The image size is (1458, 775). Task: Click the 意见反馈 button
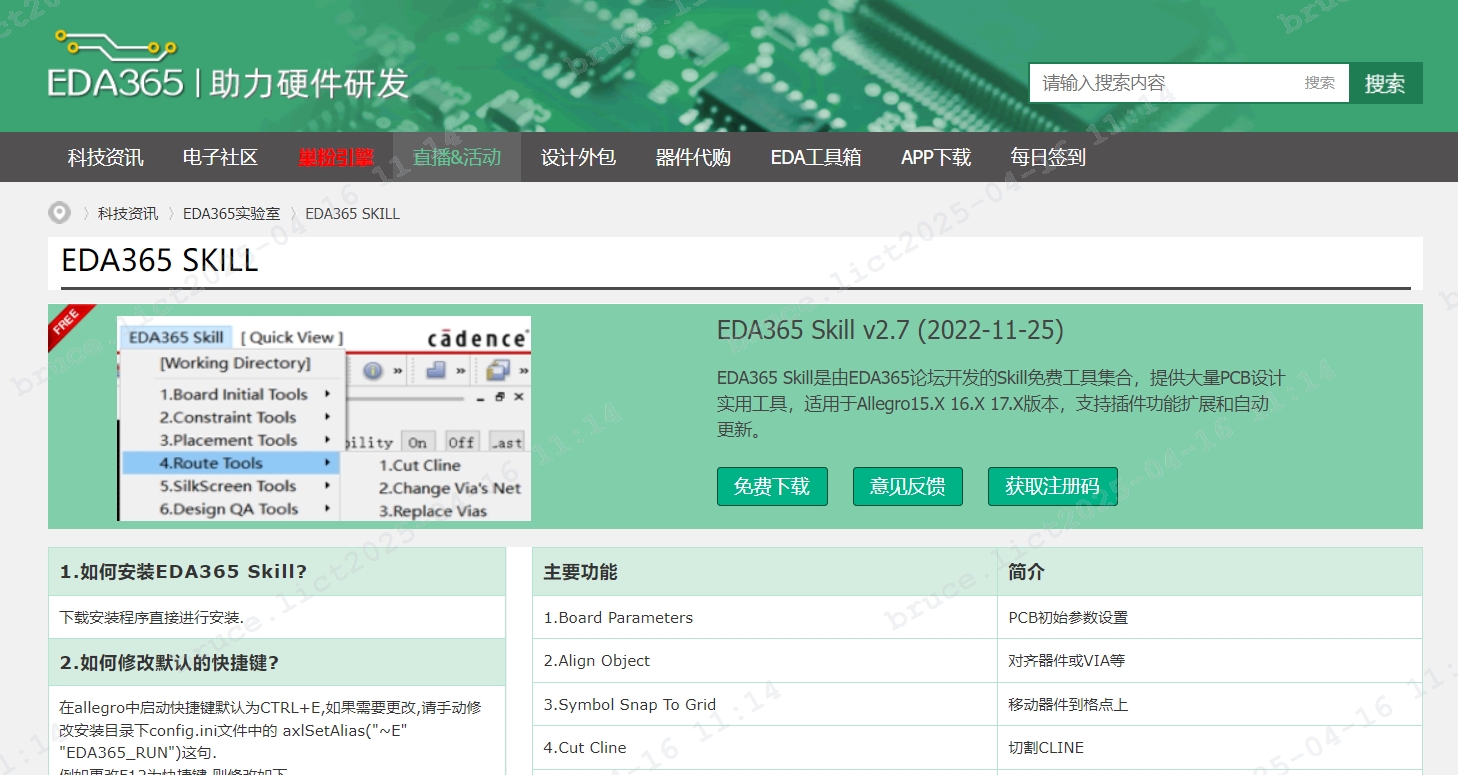coord(908,486)
